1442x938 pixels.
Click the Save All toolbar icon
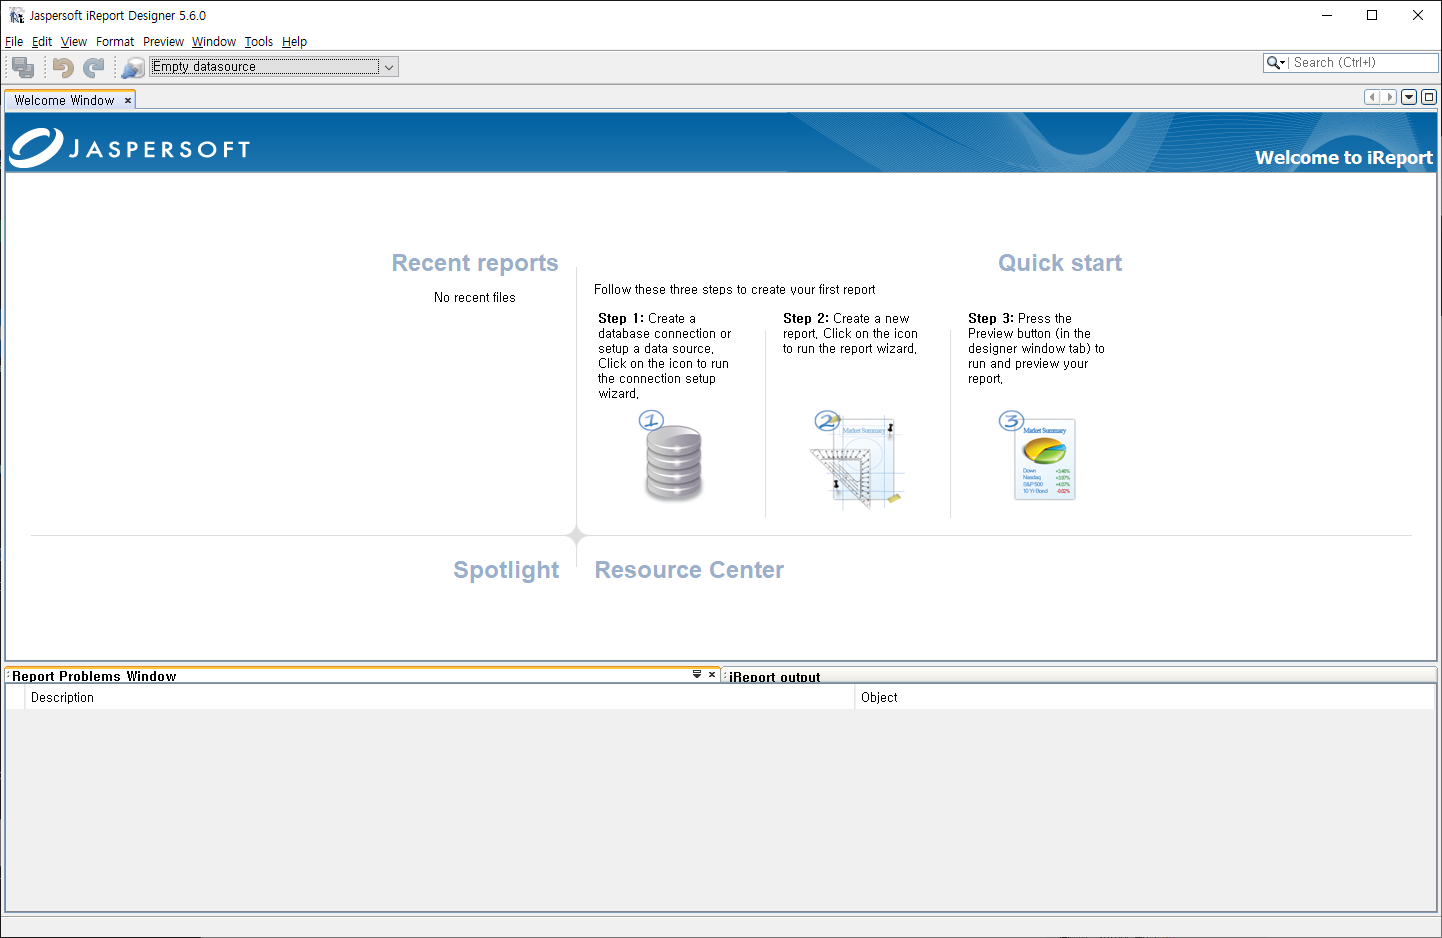click(x=23, y=67)
